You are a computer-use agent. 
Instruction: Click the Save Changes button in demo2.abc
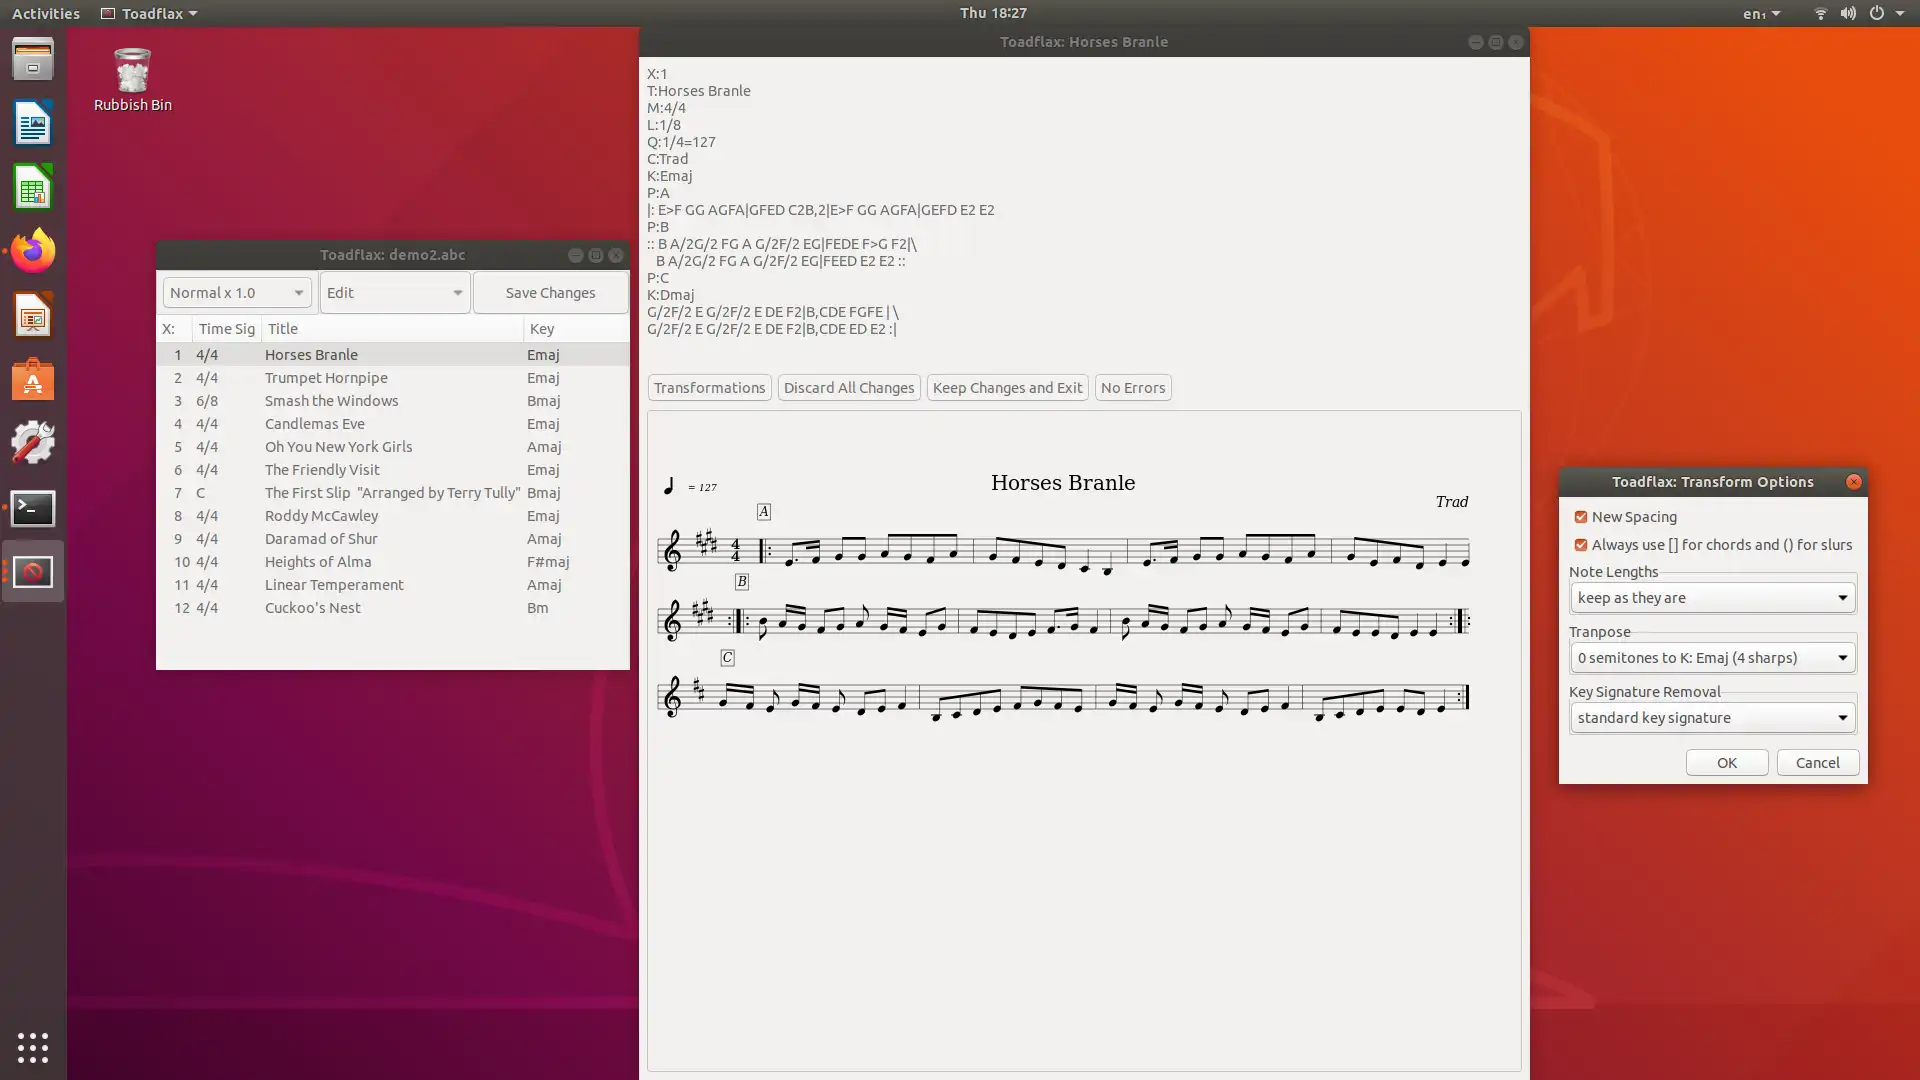(550, 291)
